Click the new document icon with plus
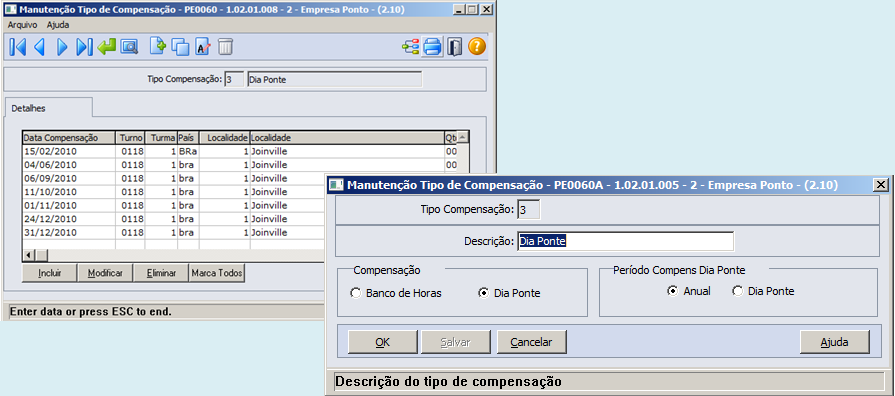895x396 pixels. point(158,46)
